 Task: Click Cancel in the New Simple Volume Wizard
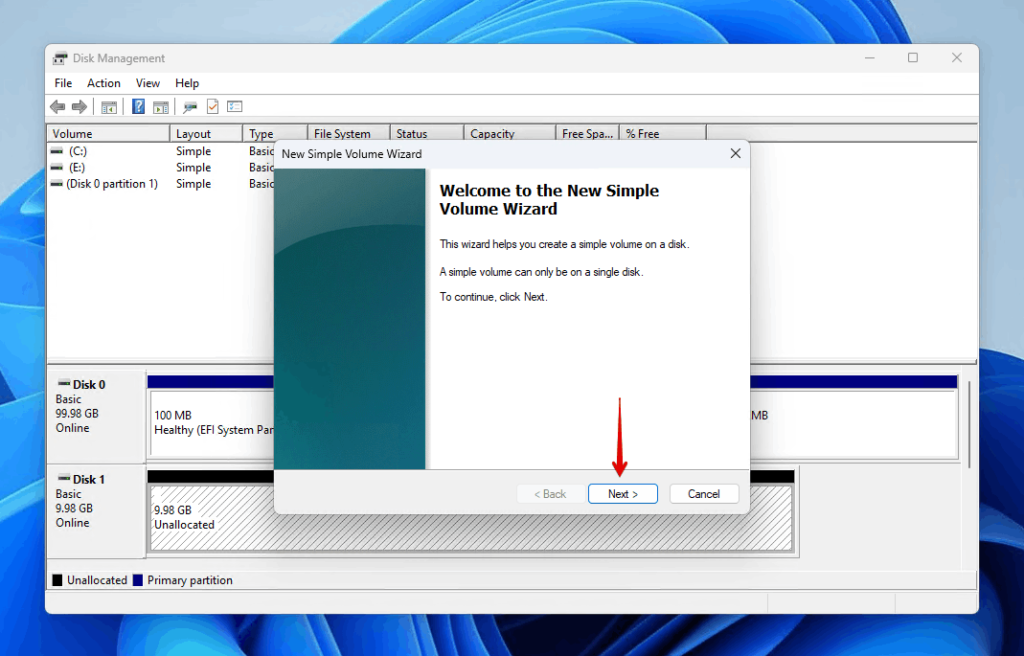(704, 493)
